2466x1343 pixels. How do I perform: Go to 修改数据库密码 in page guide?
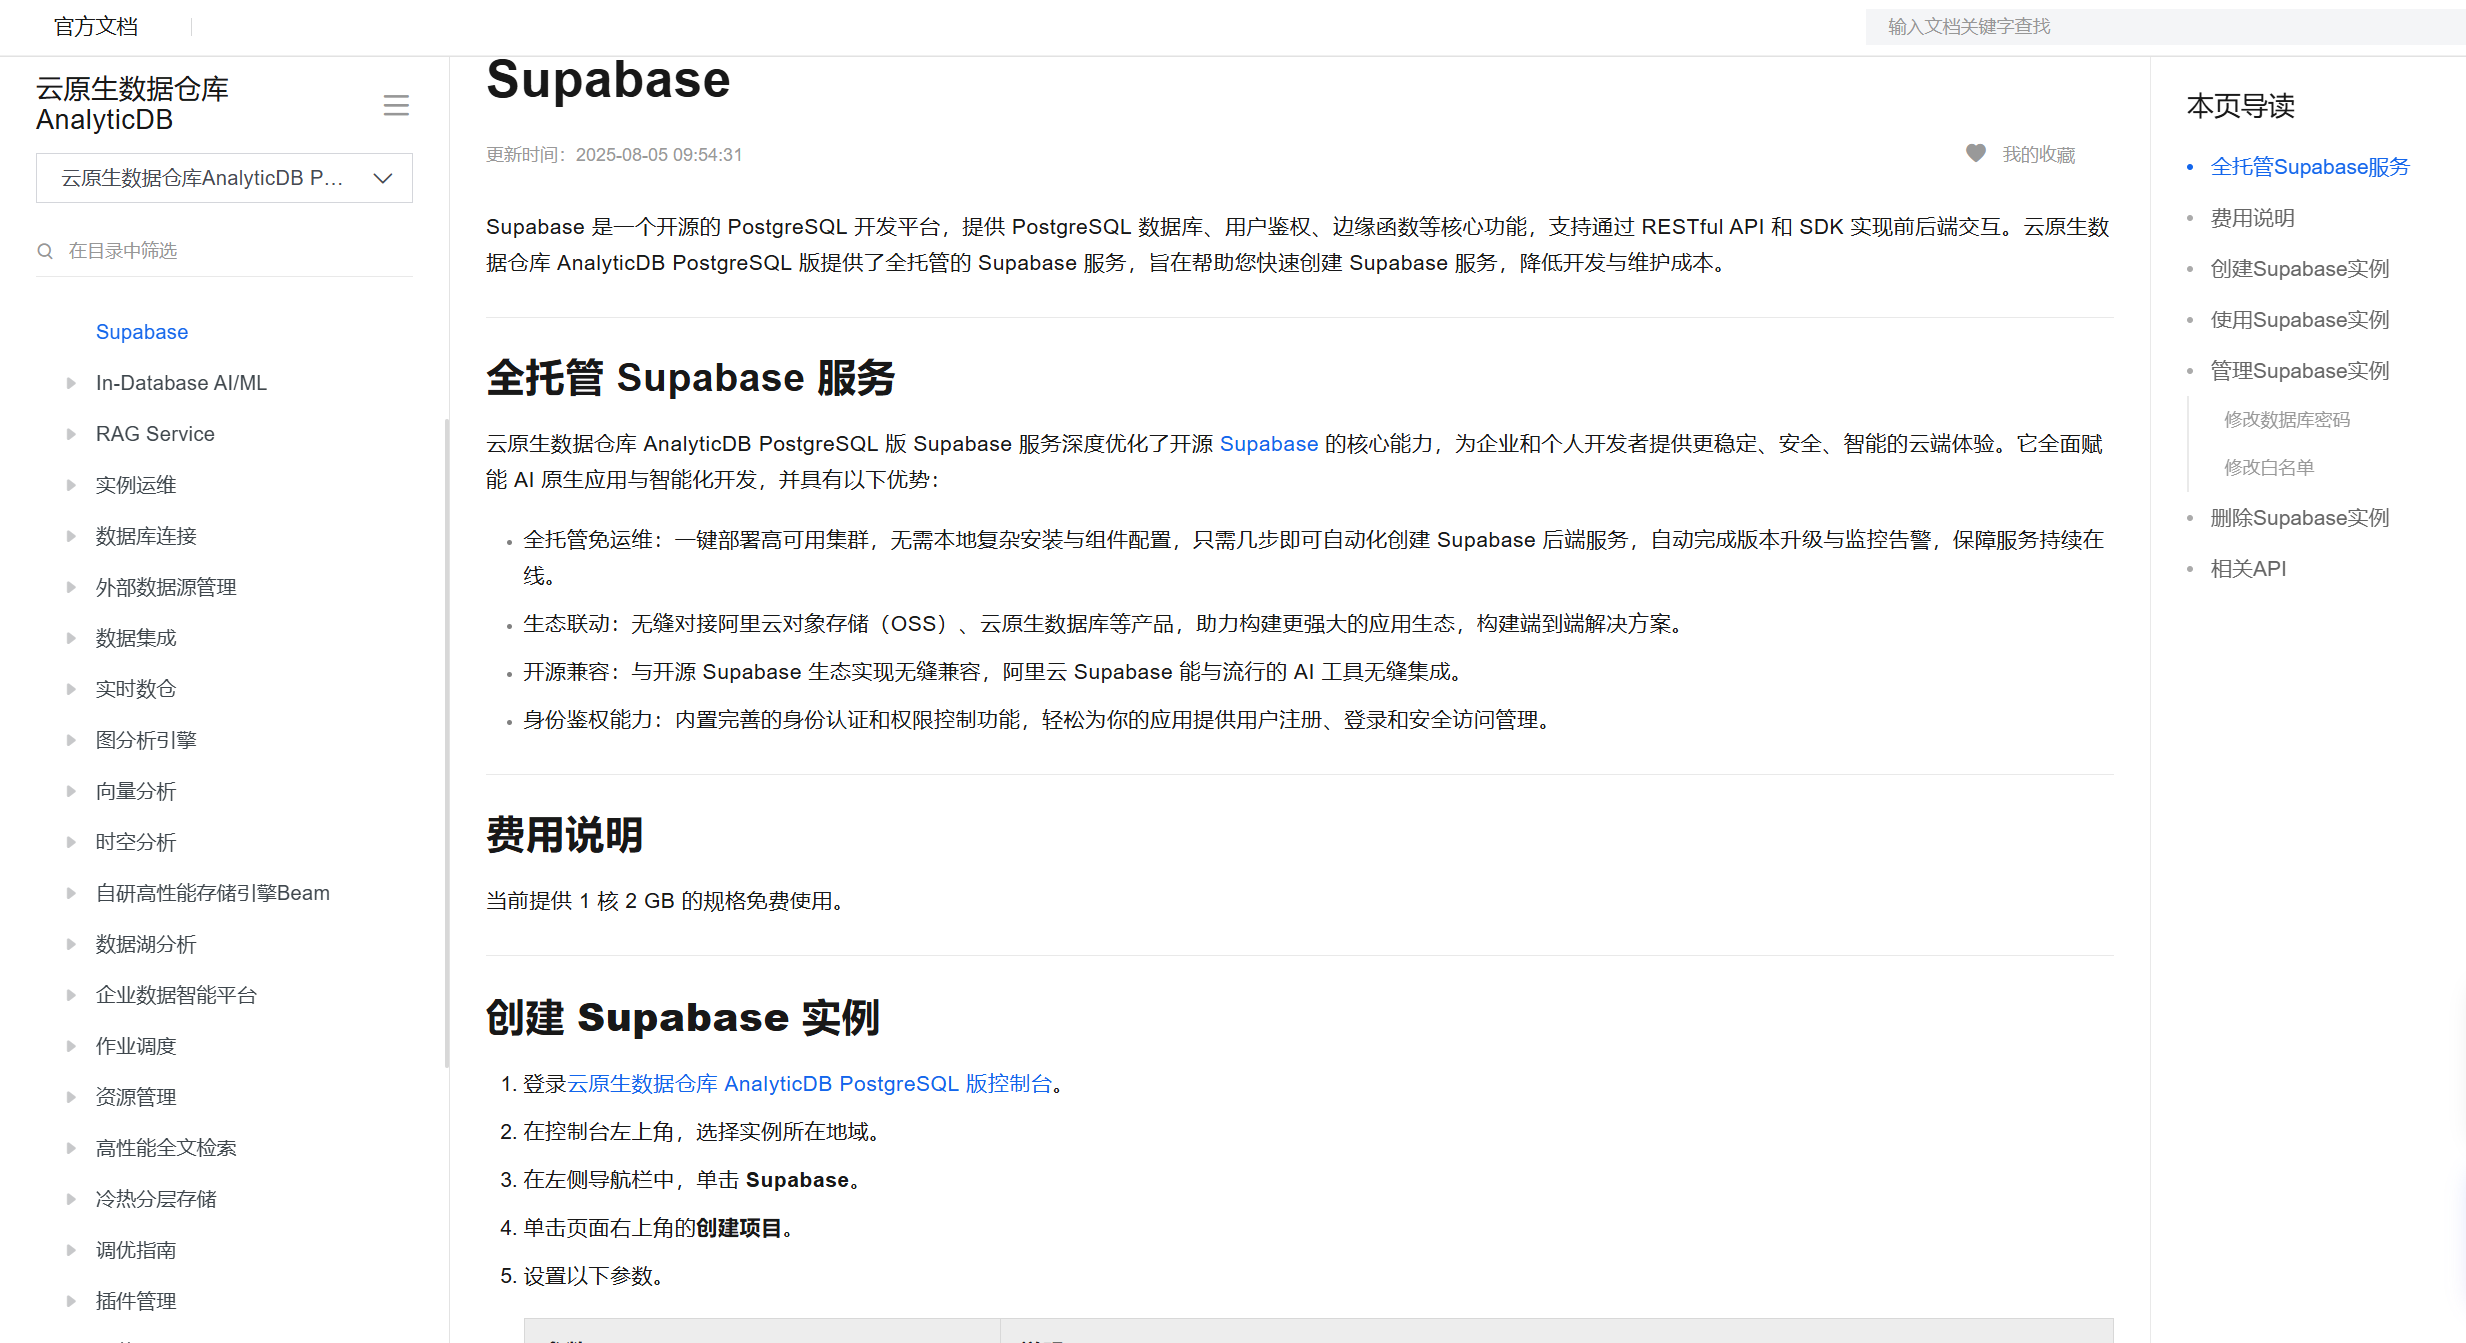coord(2286,420)
